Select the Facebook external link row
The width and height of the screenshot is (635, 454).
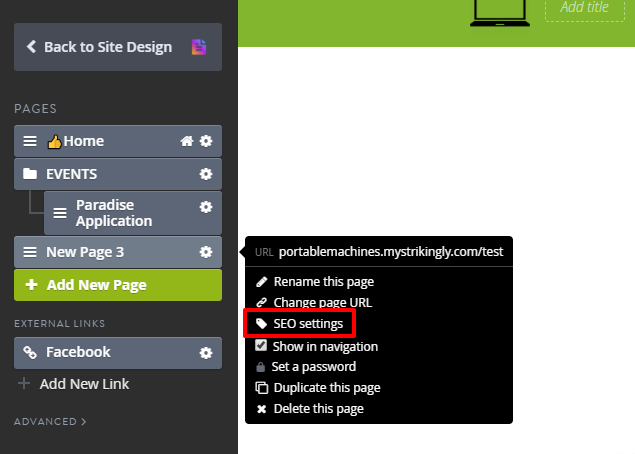coord(118,353)
